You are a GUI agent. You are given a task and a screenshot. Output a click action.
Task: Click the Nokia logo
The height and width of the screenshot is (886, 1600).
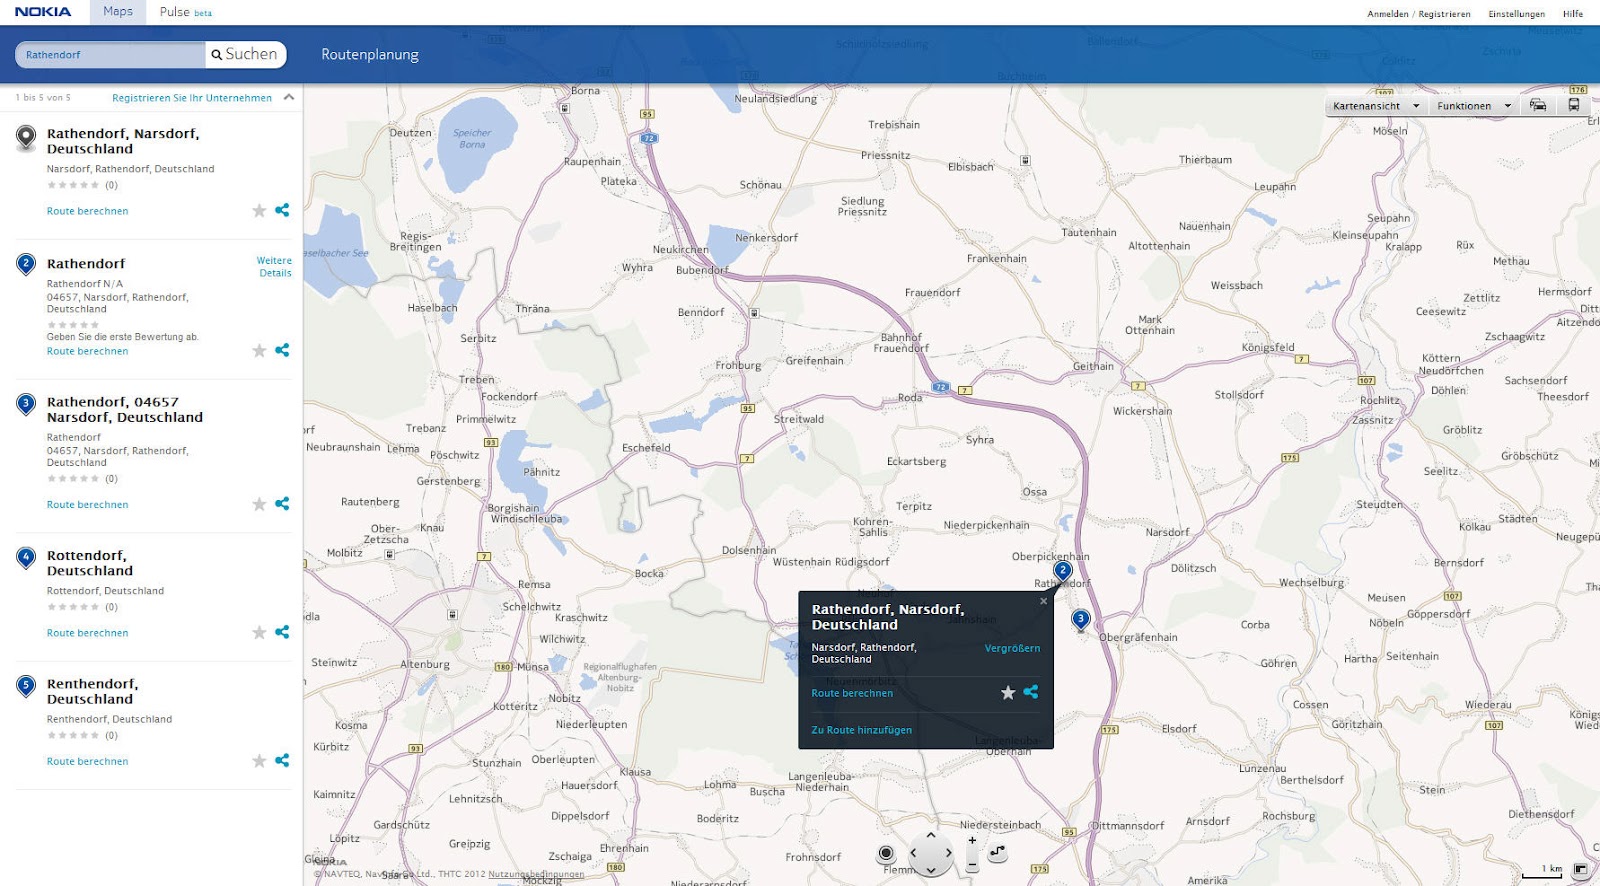coord(43,12)
